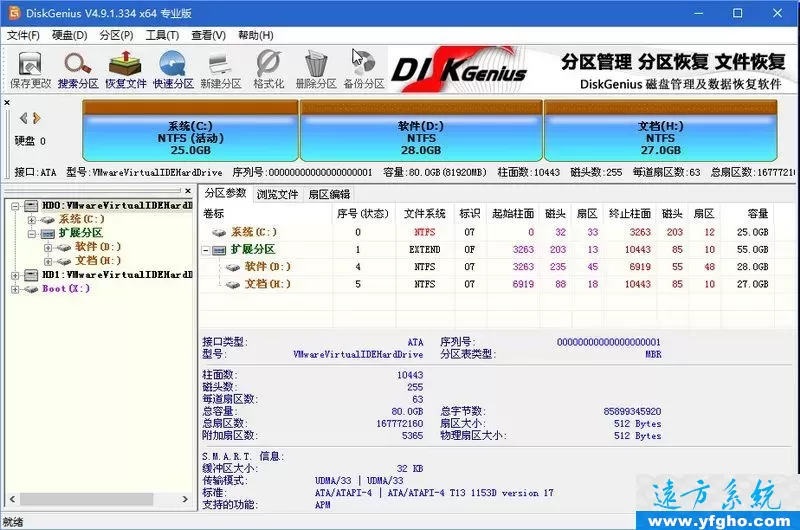Expand the Boot(X:) tree node
Image resolution: width=800 pixels, height=530 pixels.
[15, 289]
